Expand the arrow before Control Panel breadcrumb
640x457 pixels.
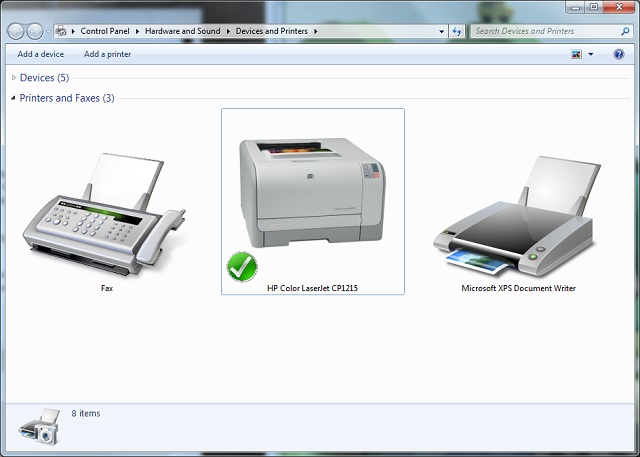pos(73,31)
